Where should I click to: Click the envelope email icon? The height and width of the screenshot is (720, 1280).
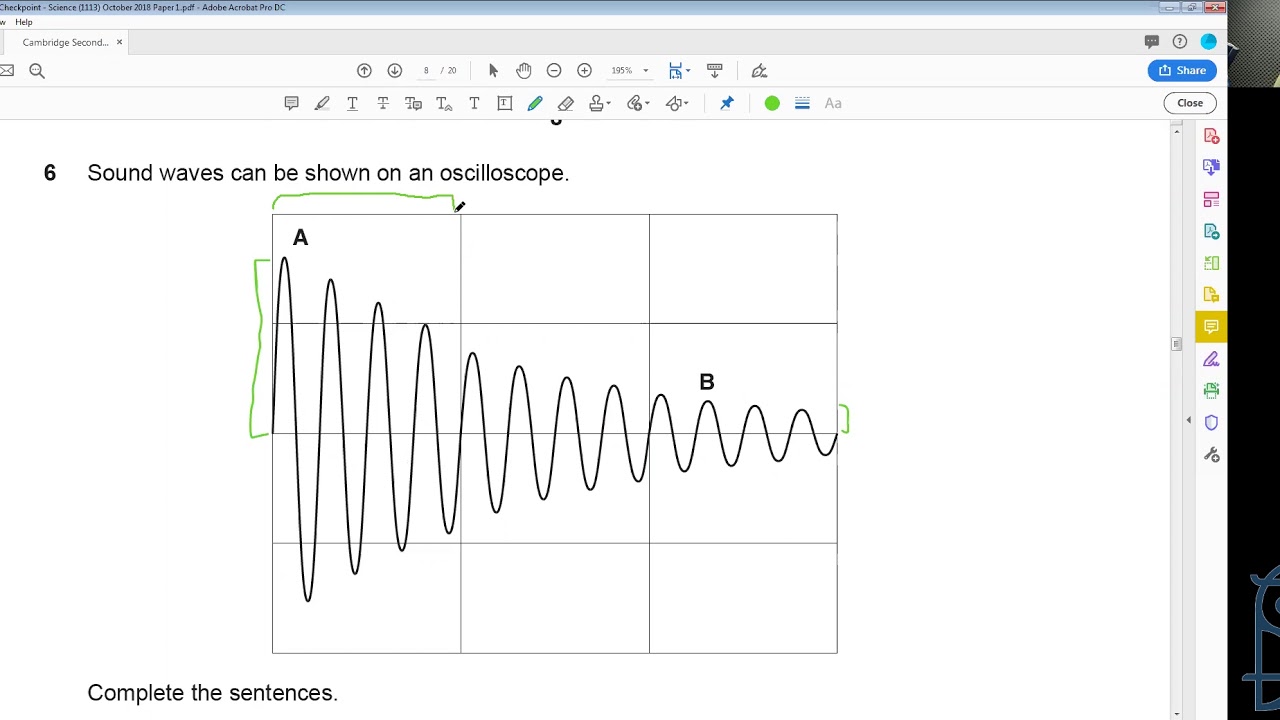point(6,70)
